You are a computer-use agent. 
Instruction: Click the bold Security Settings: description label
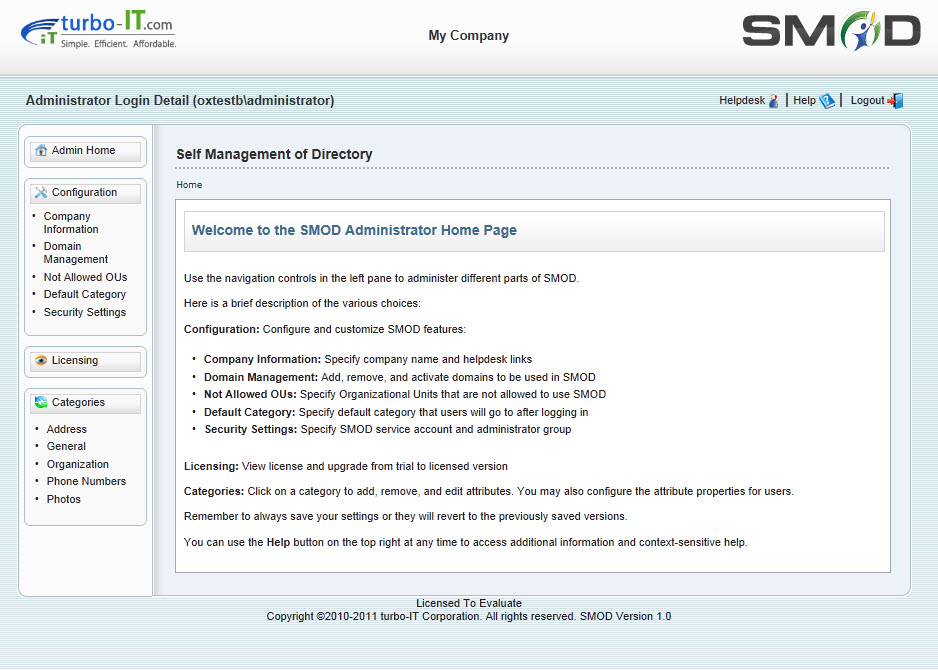coord(251,429)
